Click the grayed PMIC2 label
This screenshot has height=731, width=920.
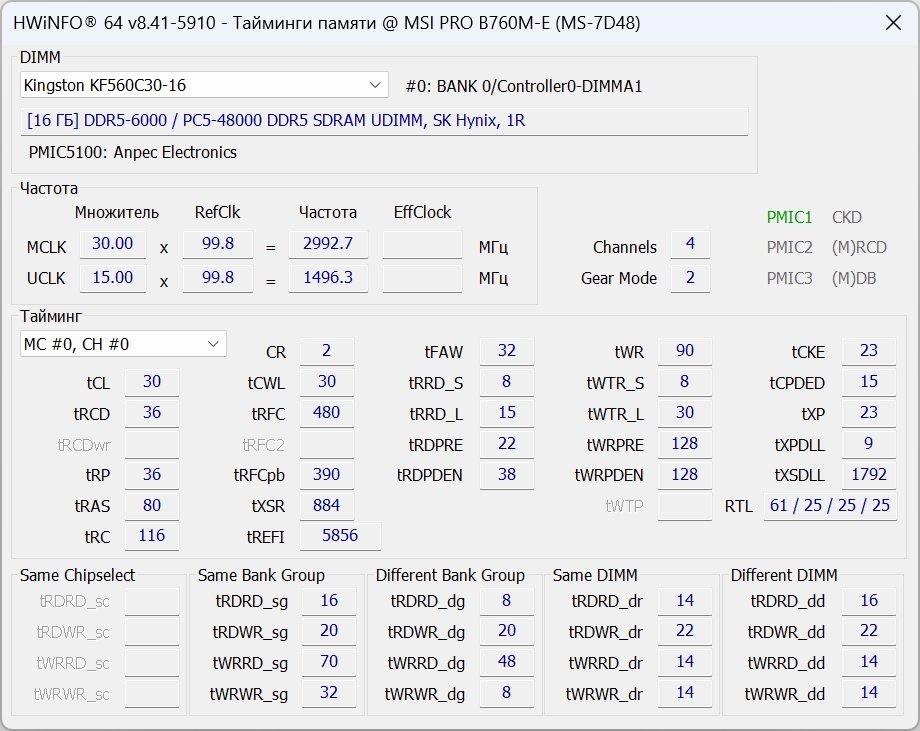click(789, 248)
